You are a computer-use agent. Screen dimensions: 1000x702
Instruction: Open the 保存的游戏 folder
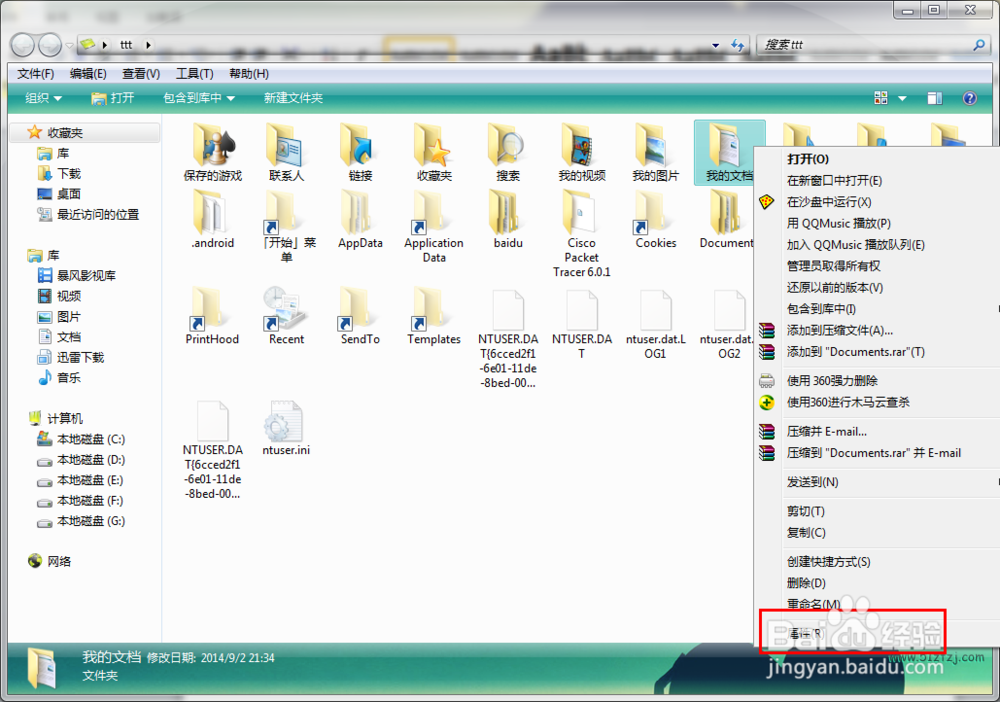pyautogui.click(x=213, y=152)
